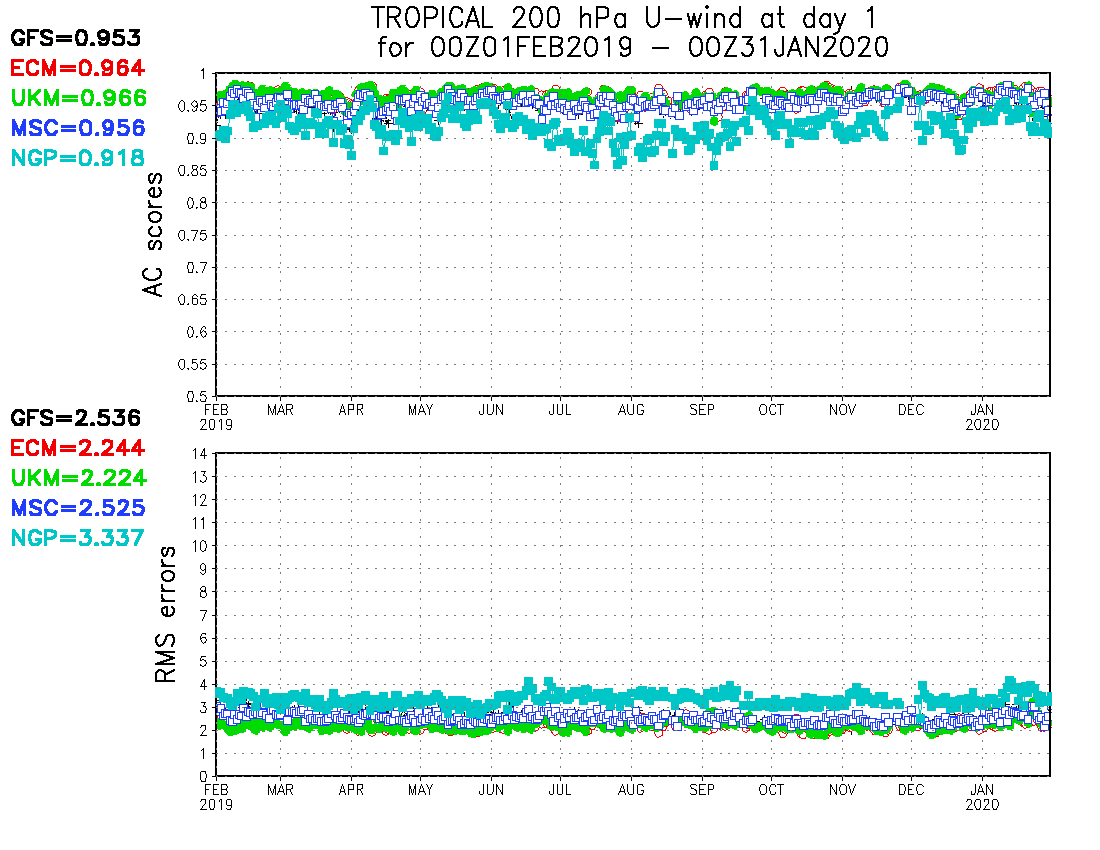Select the cyan 'NGP=0.918' legend entry
The image size is (1100, 850).
[77, 158]
